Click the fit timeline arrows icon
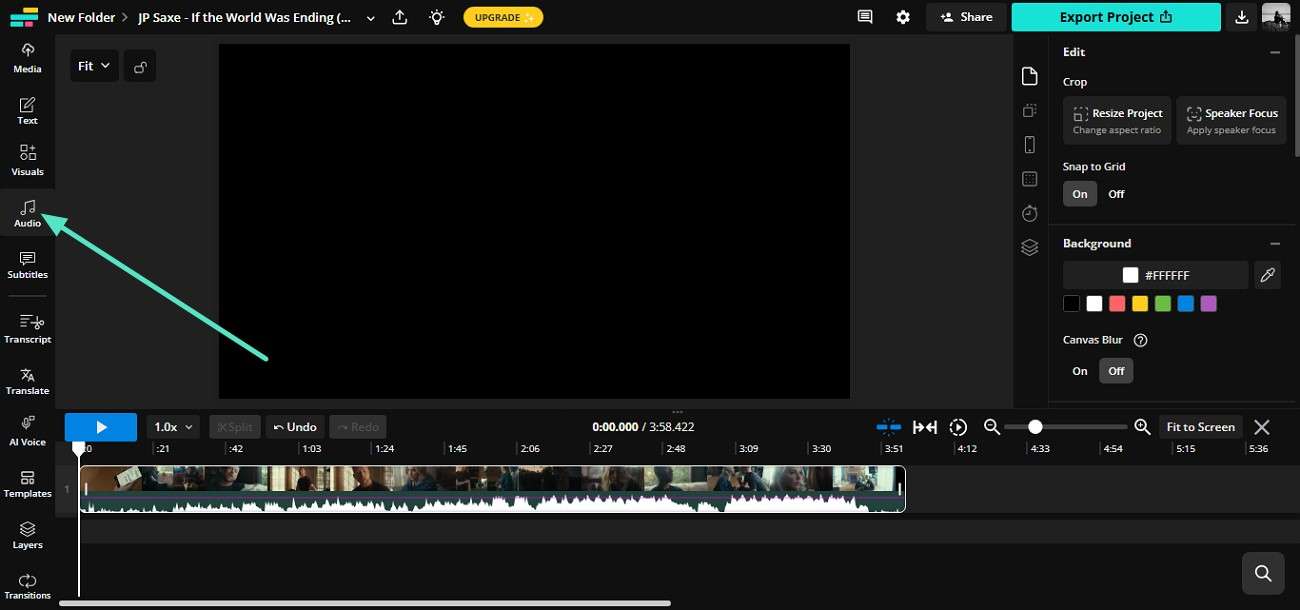The width and height of the screenshot is (1300, 610). [925, 427]
